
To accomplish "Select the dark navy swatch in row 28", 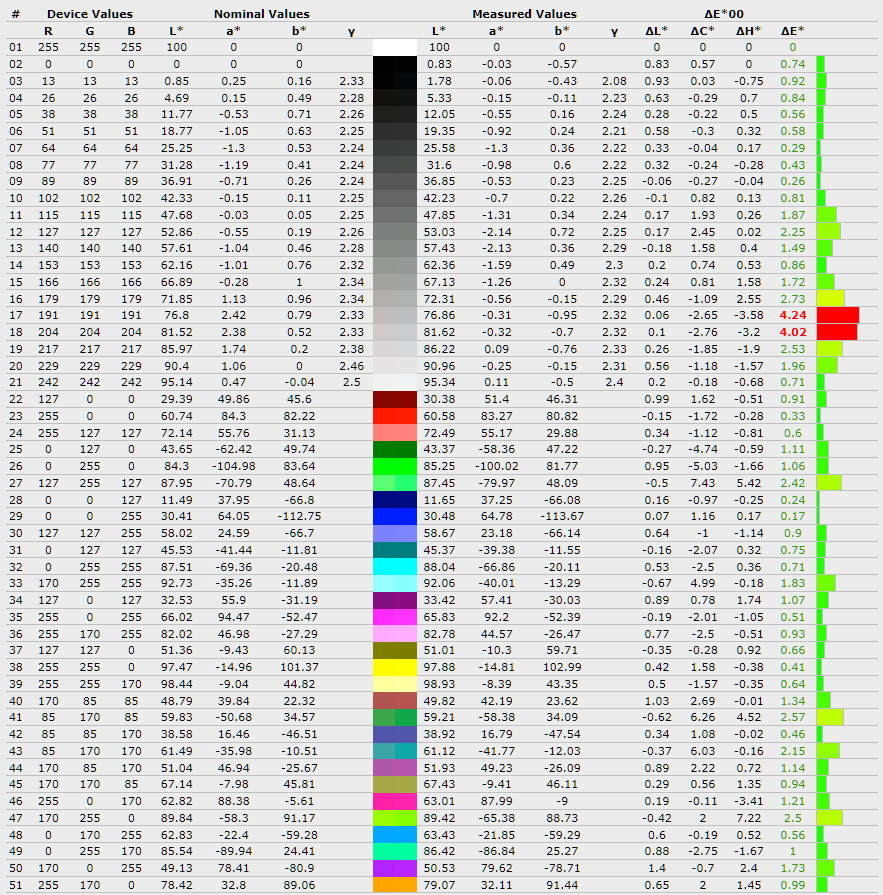I will (394, 499).
